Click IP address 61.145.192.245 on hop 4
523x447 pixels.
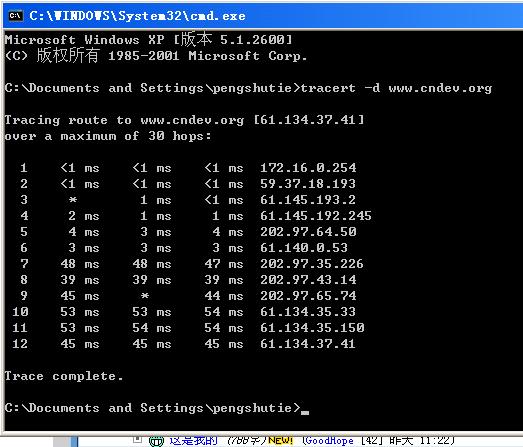point(316,215)
